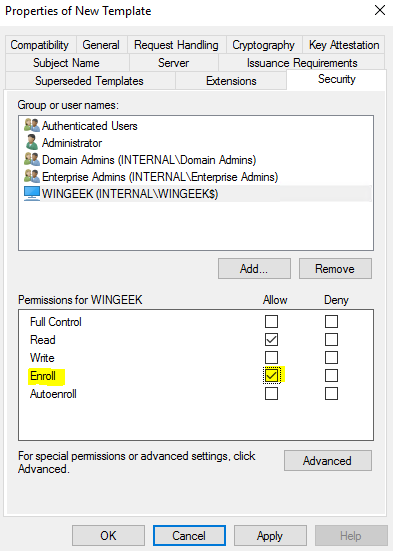393x551 pixels.
Task: Toggle the Allow Read checkbox
Action: click(x=271, y=339)
